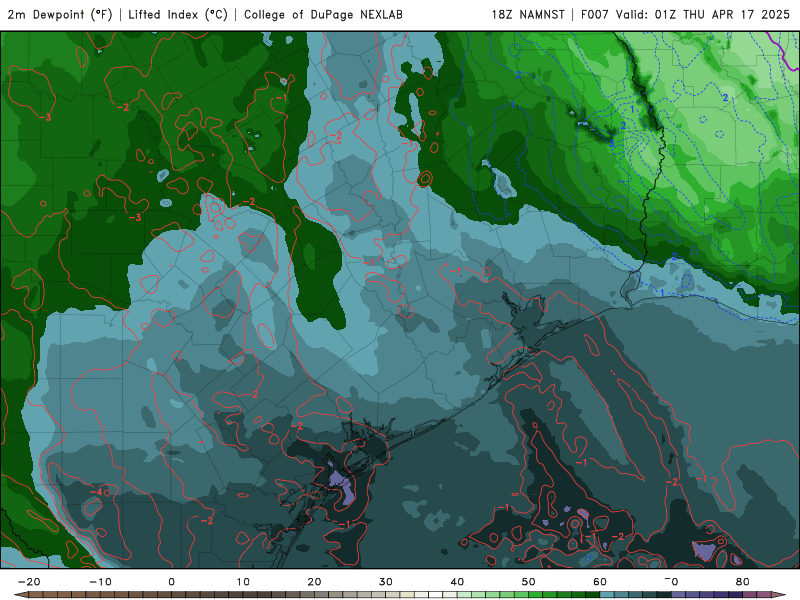Screen dimensions: 800x600
Task: Click the left arrow end of color bar
Action: pyautogui.click(x=20, y=594)
